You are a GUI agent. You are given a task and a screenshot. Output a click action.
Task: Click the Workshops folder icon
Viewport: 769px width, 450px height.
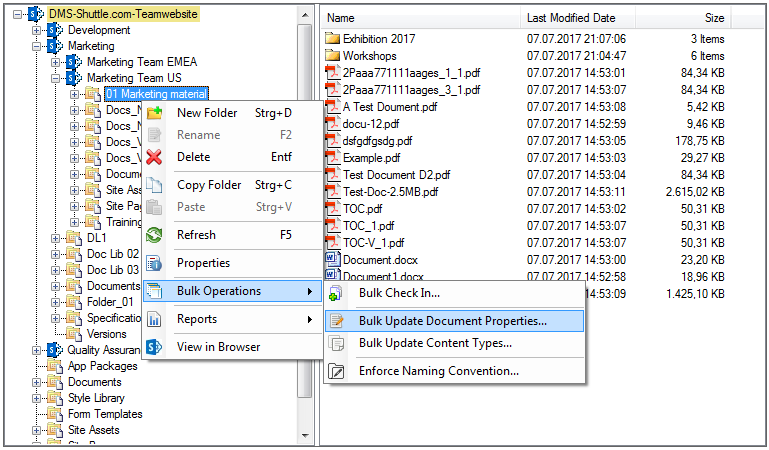333,55
